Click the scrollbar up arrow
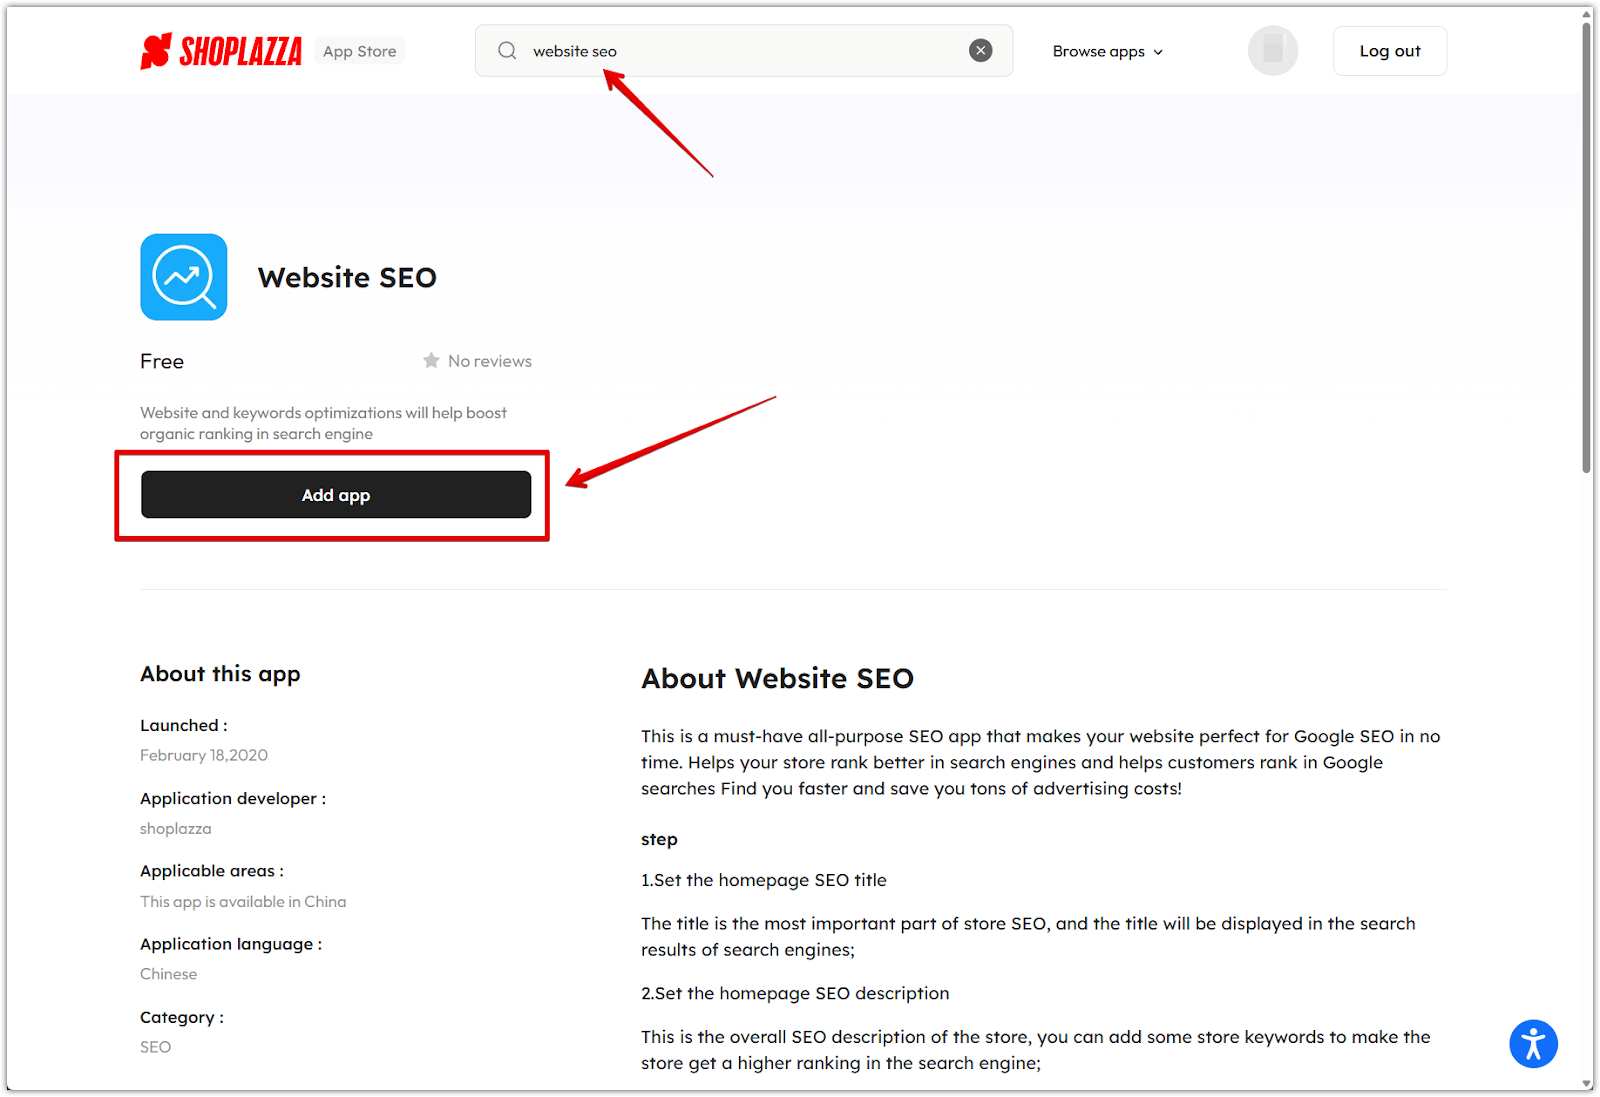This screenshot has width=1600, height=1097. pyautogui.click(x=1587, y=13)
